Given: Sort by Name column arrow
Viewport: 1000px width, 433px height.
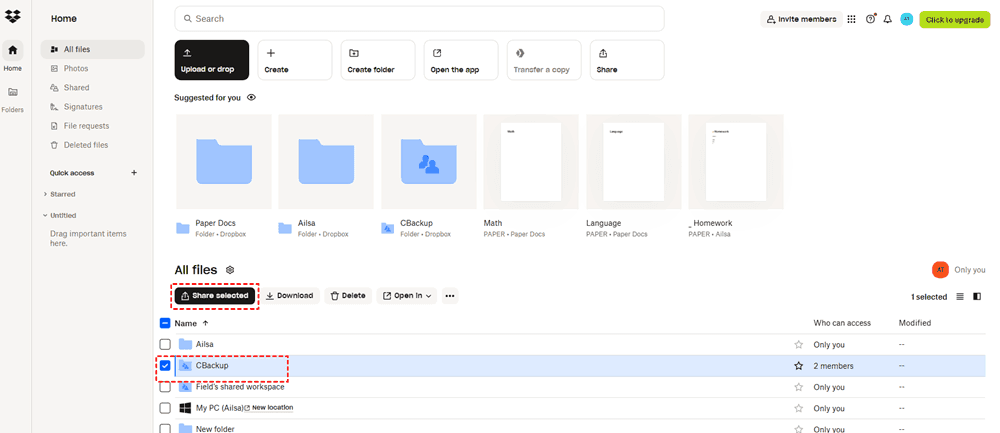Looking at the screenshot, I should (x=205, y=323).
